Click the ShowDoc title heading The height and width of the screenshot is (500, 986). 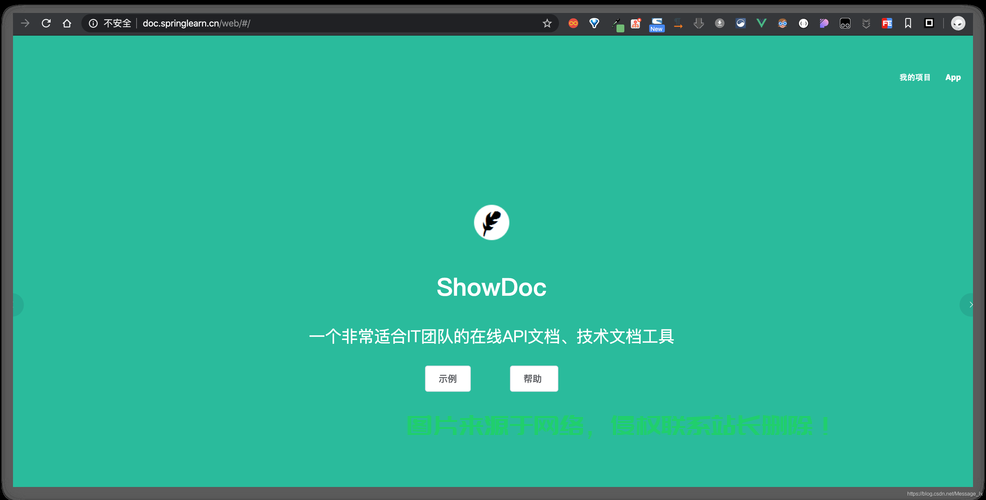pyautogui.click(x=491, y=288)
